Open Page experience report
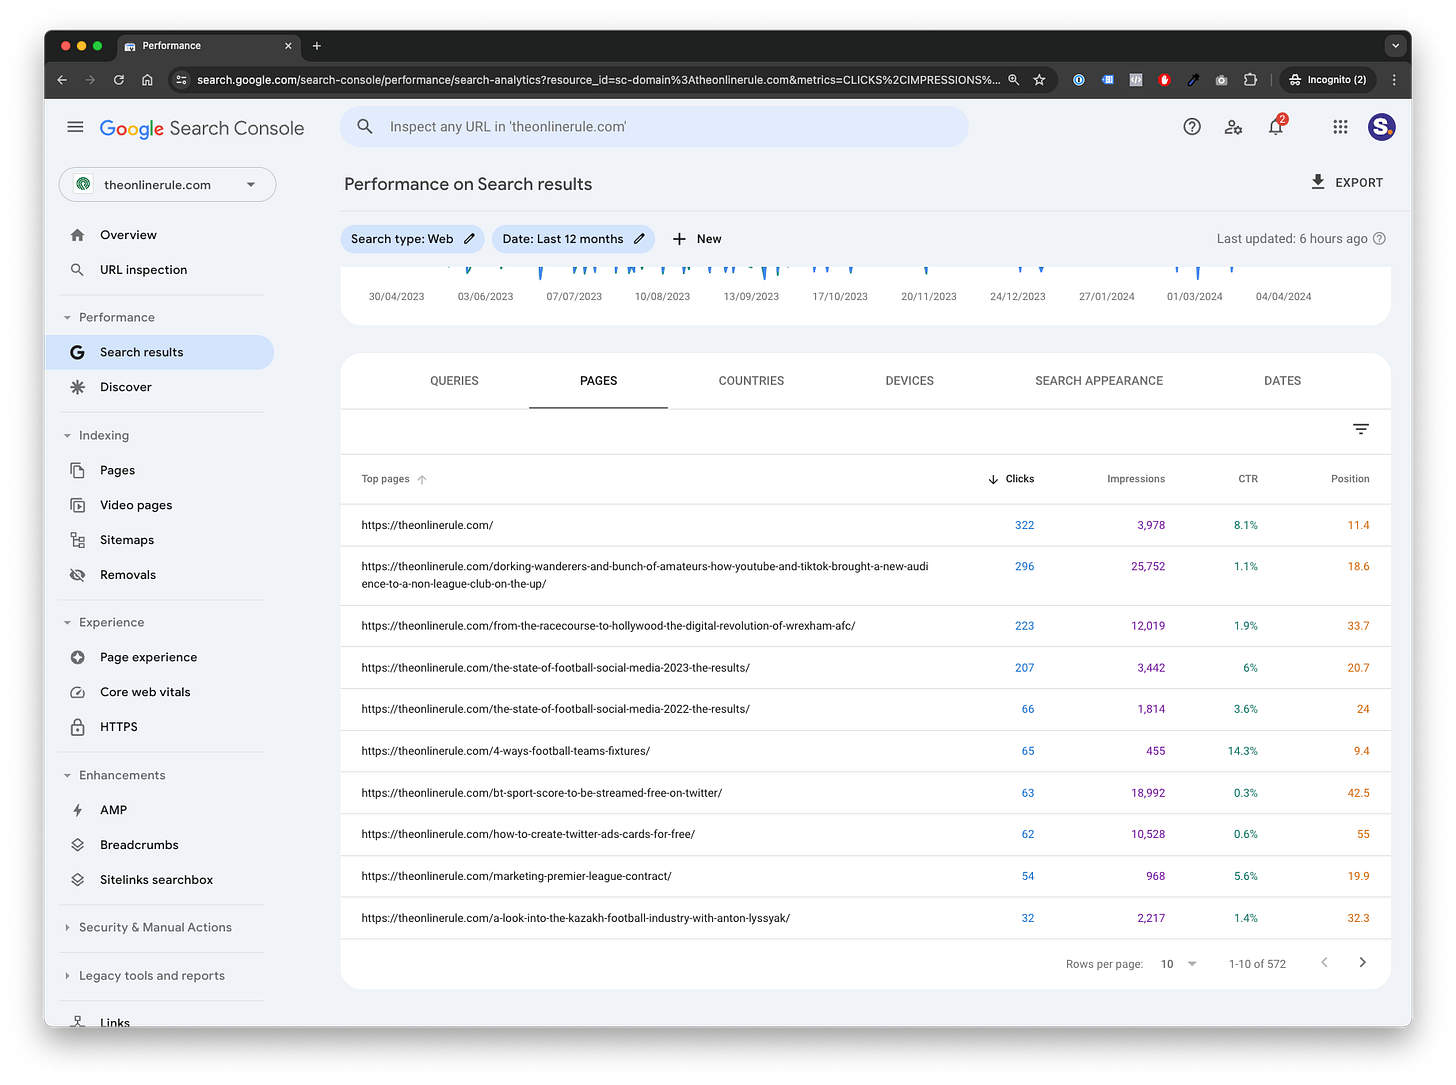Viewport: 1456px width, 1085px height. coord(148,657)
